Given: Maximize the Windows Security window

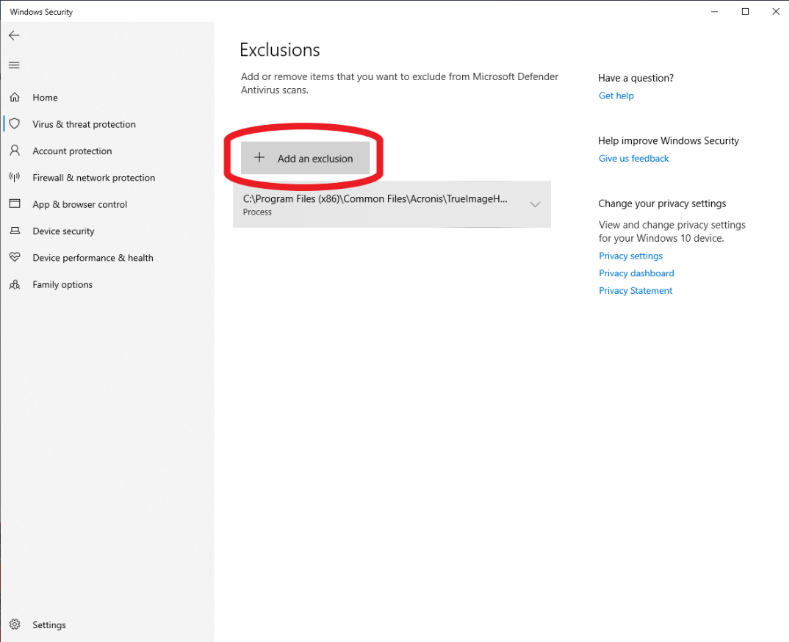Looking at the screenshot, I should [745, 12].
